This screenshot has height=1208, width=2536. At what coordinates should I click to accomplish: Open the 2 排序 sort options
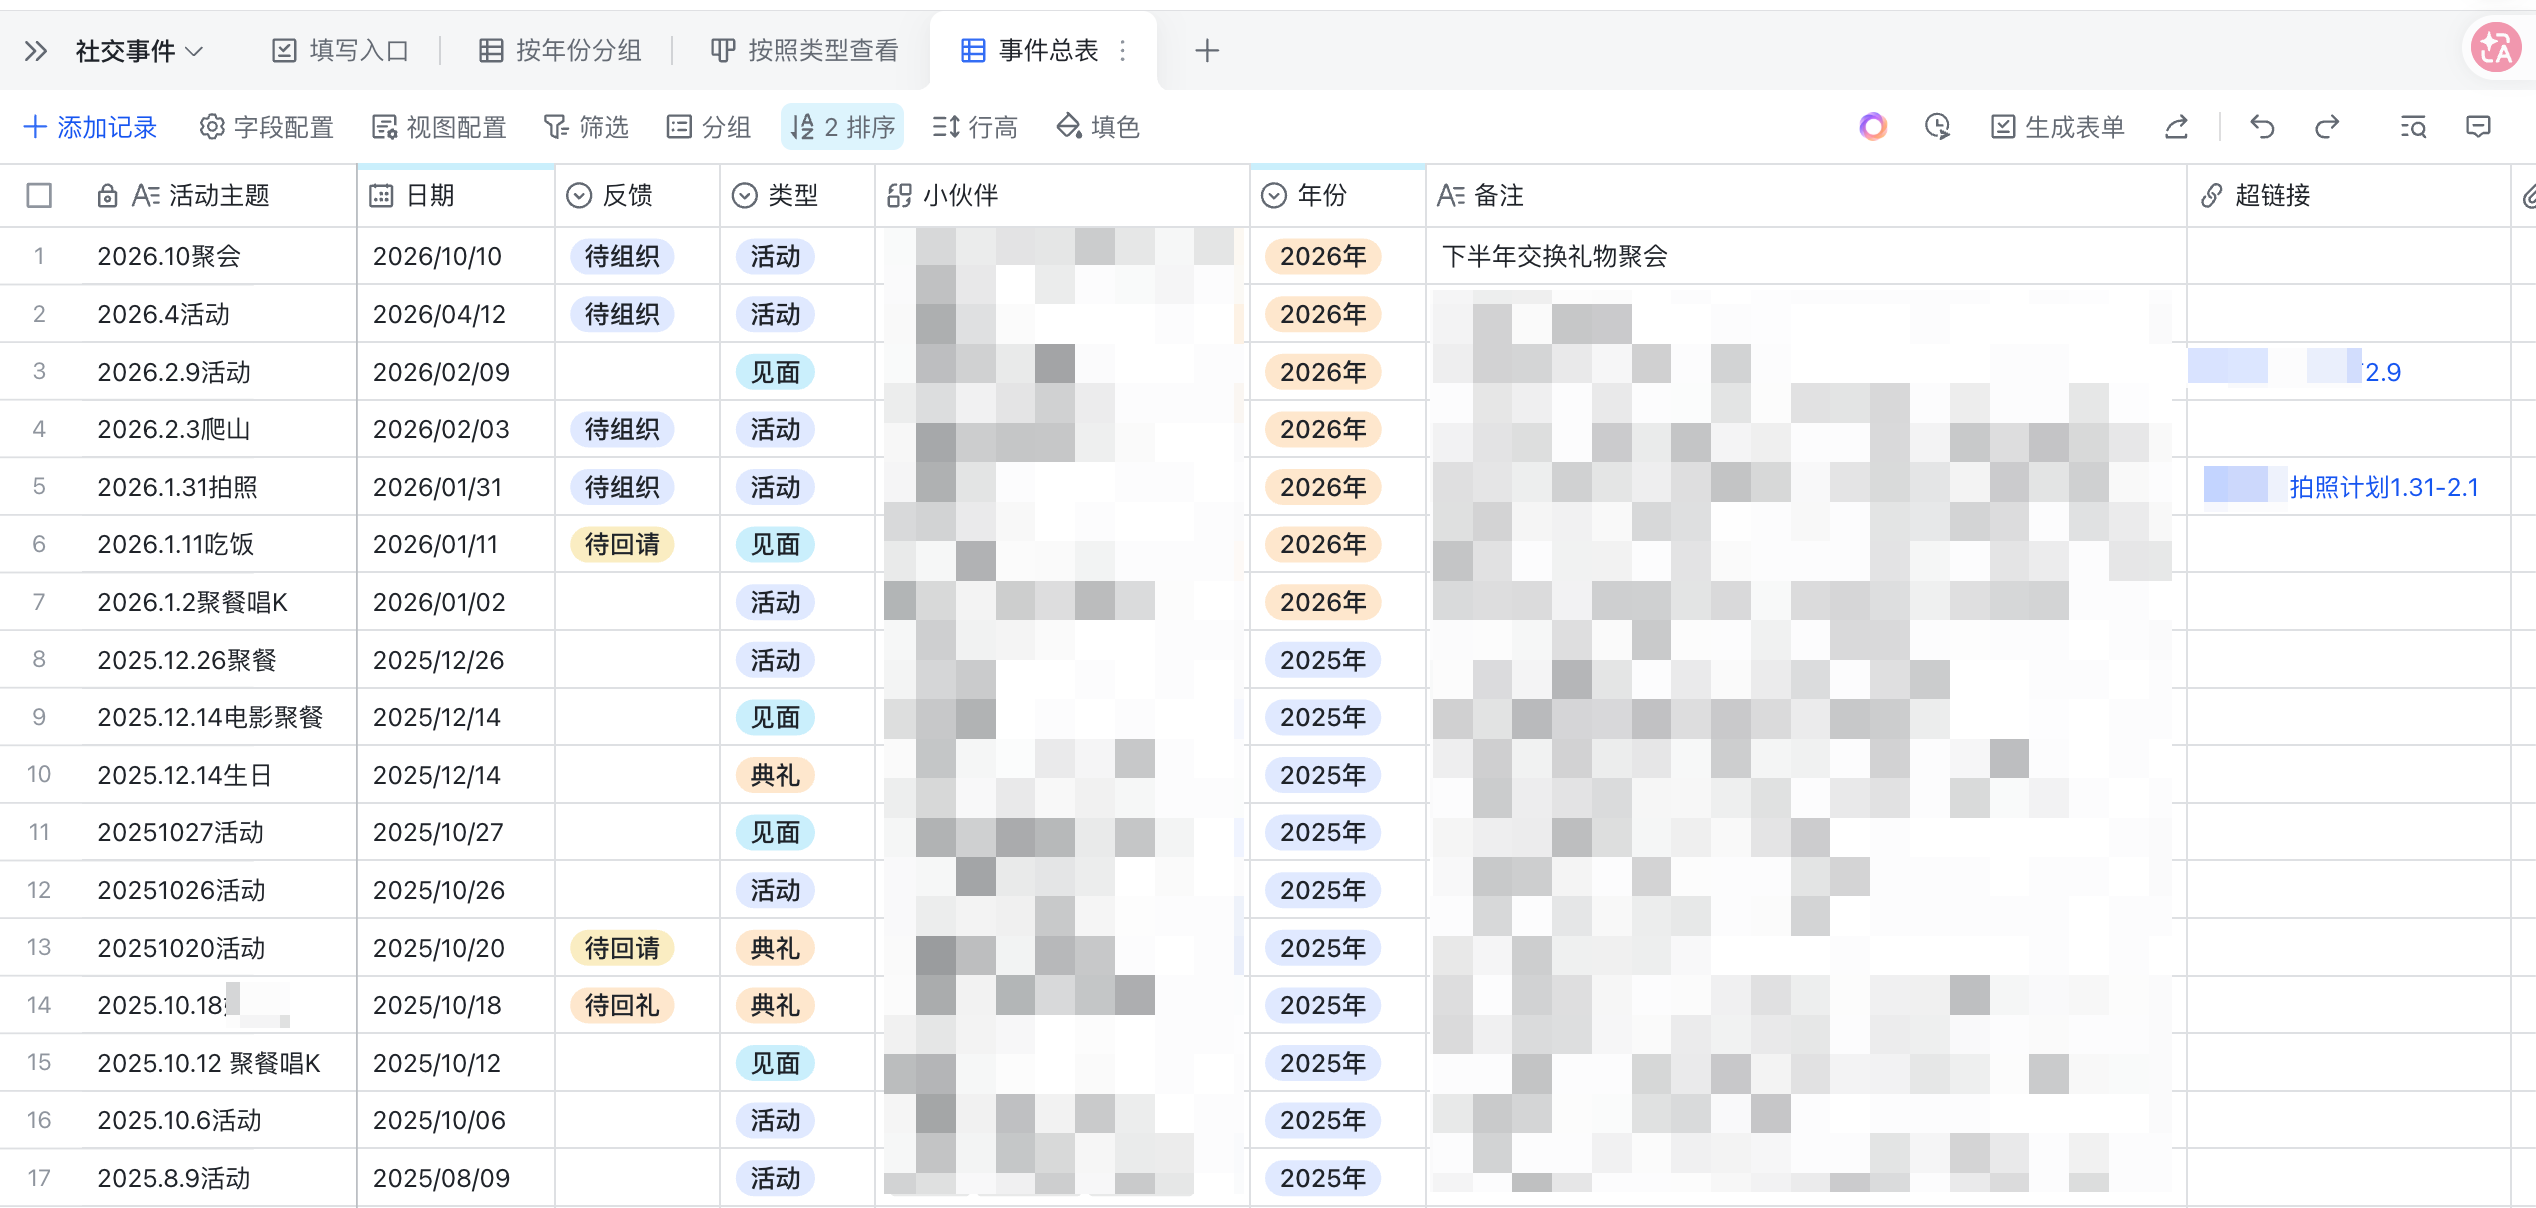pos(842,127)
